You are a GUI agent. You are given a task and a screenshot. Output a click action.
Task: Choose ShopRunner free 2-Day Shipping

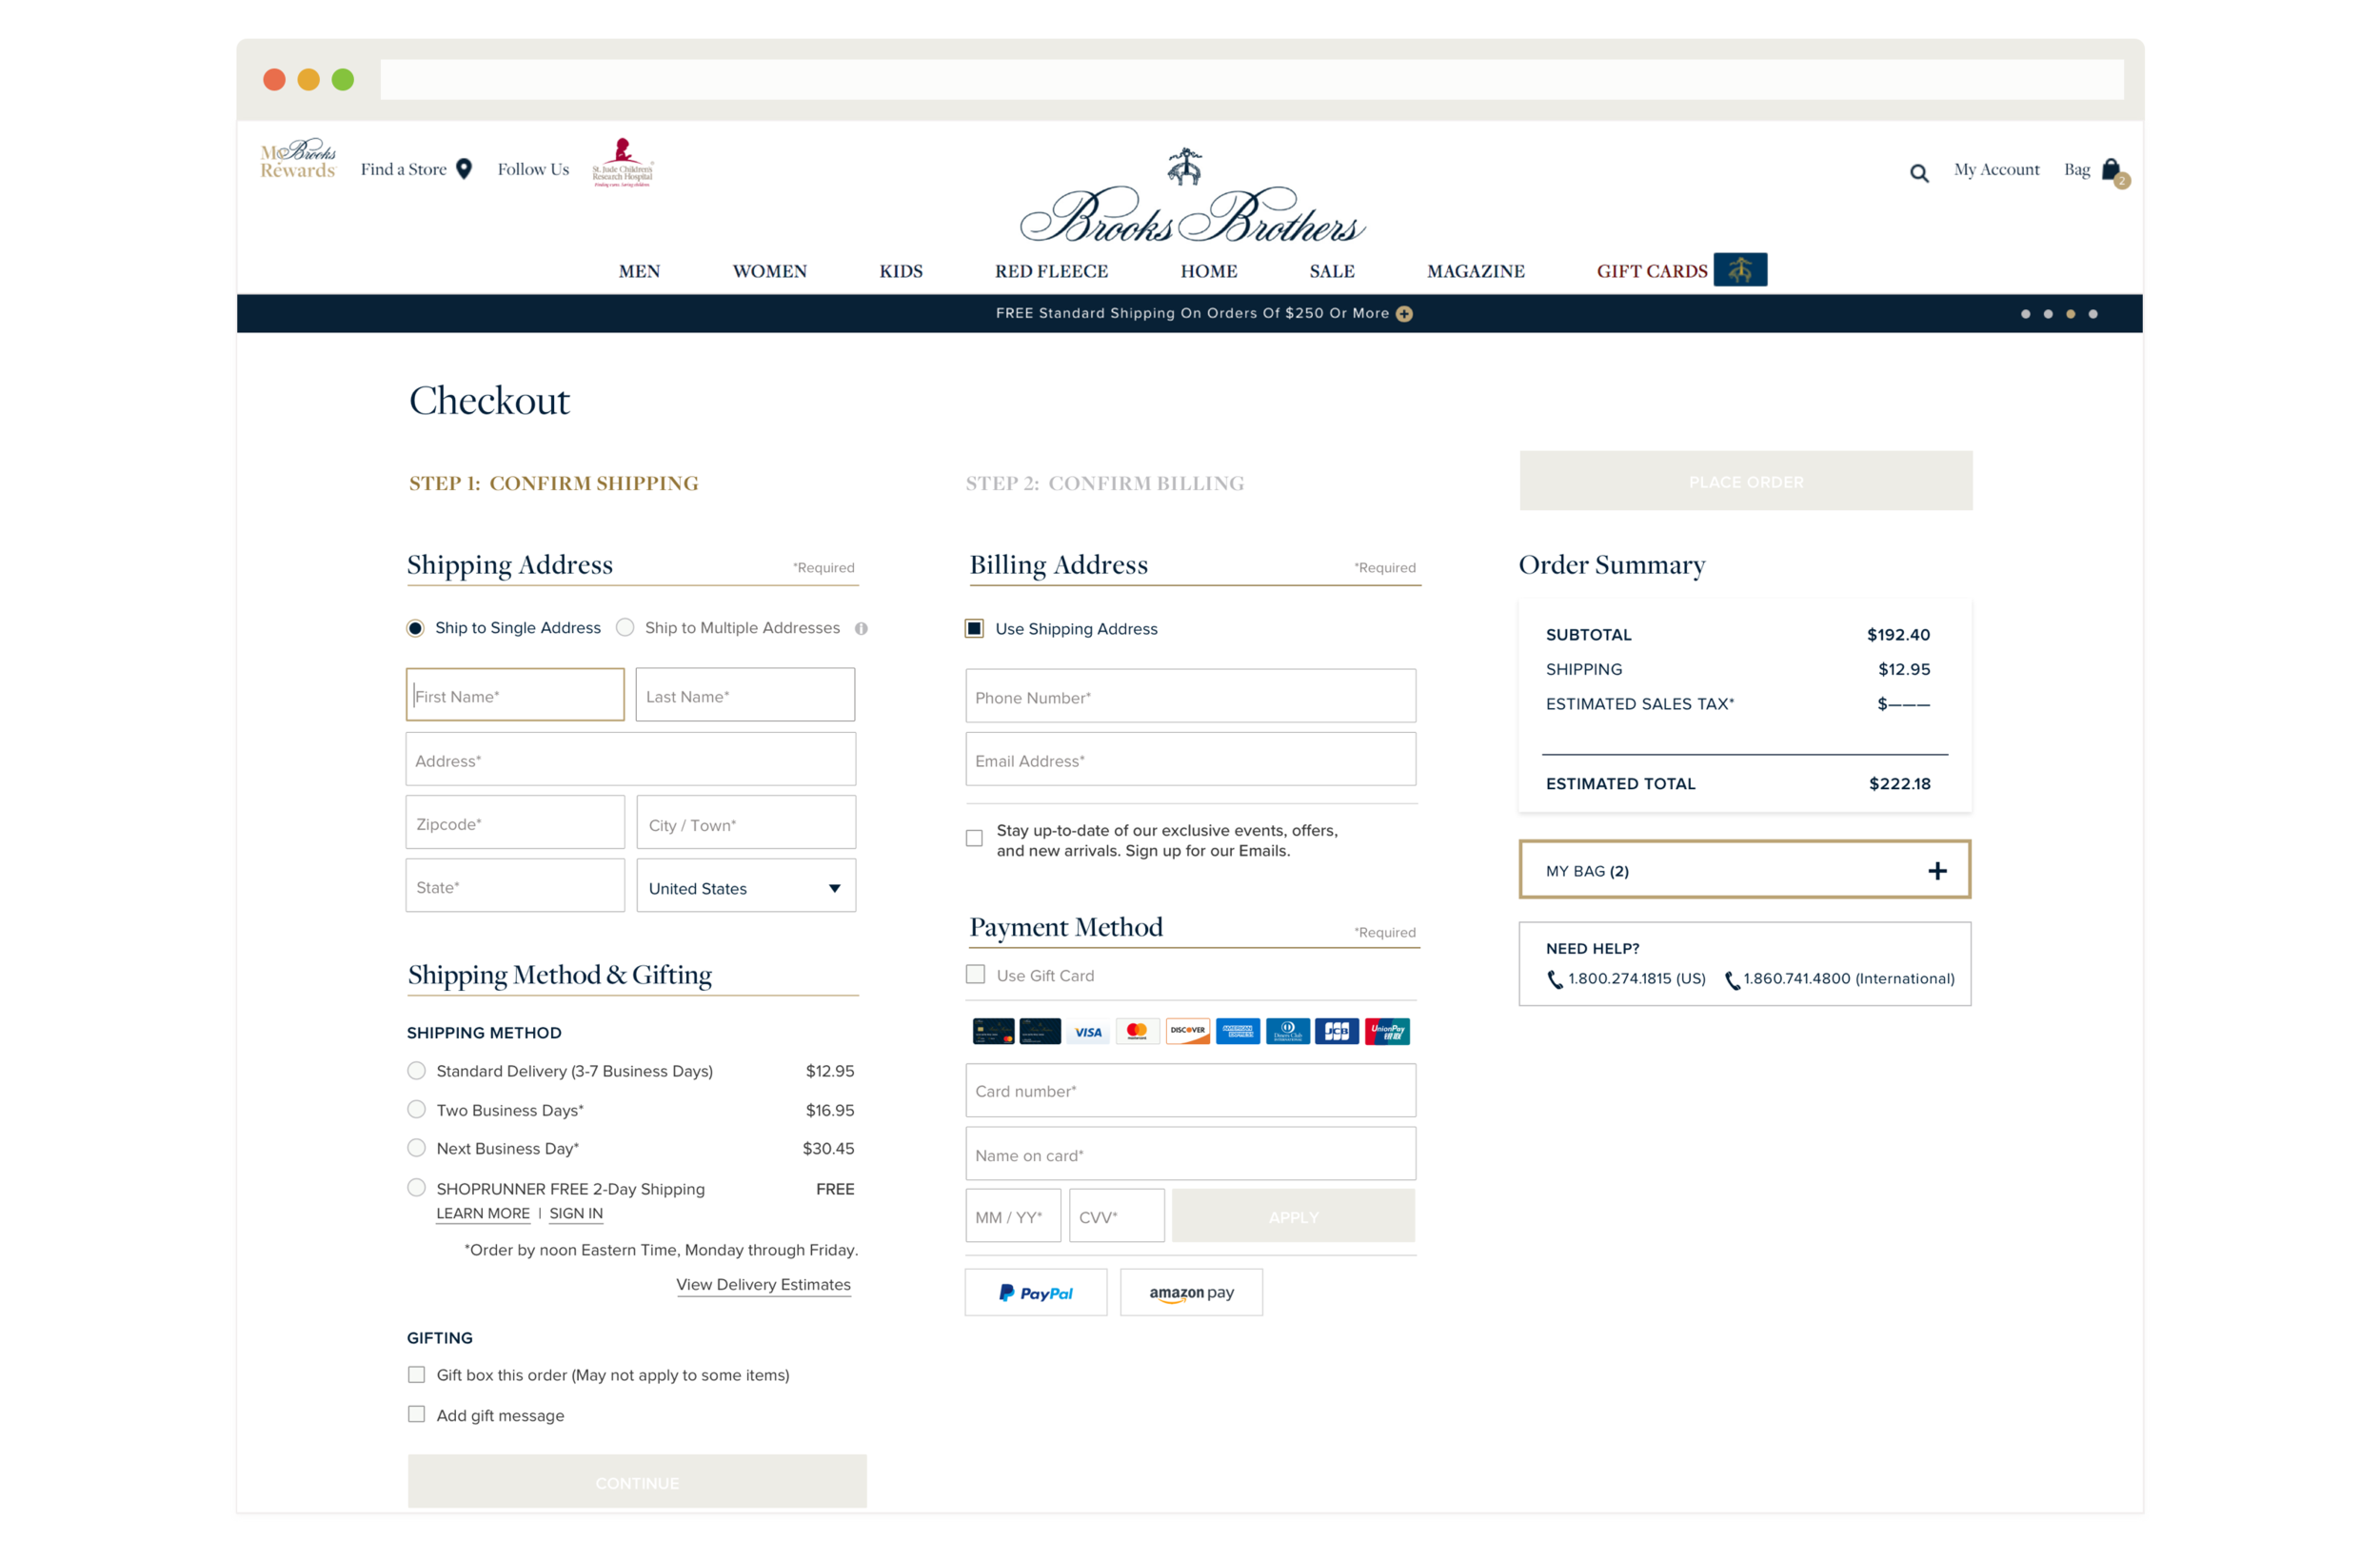417,1188
